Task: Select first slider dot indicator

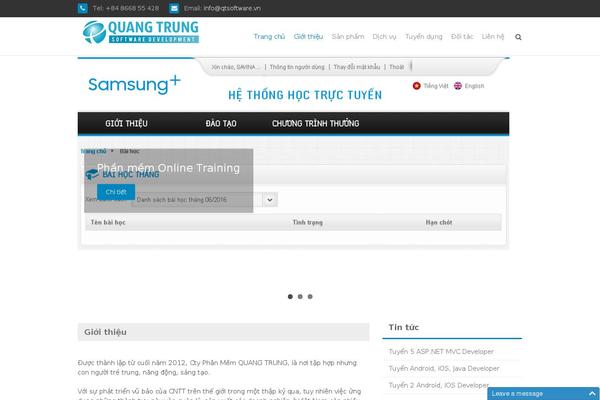Action: pyautogui.click(x=290, y=297)
